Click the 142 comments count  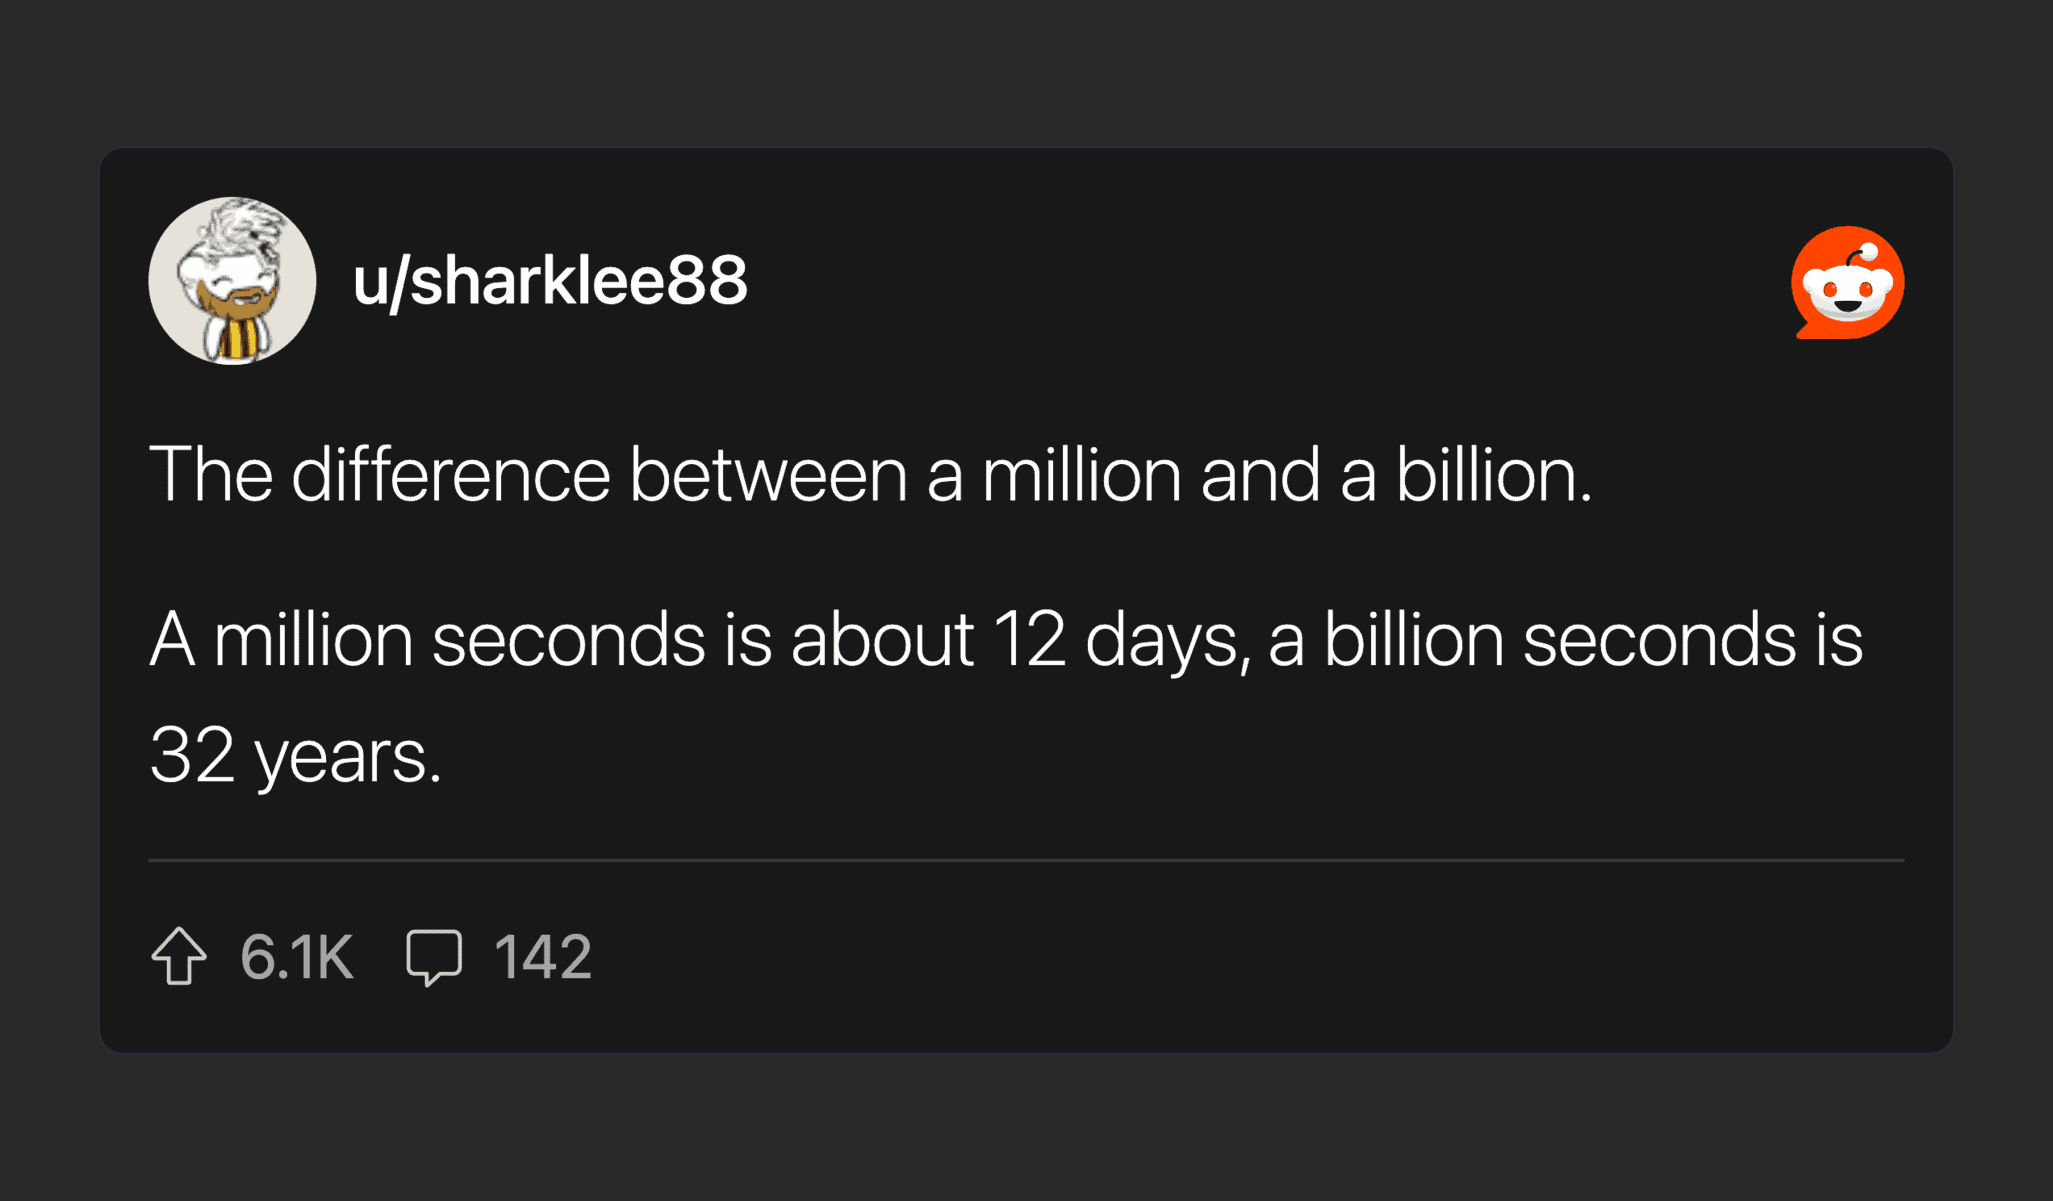(543, 957)
